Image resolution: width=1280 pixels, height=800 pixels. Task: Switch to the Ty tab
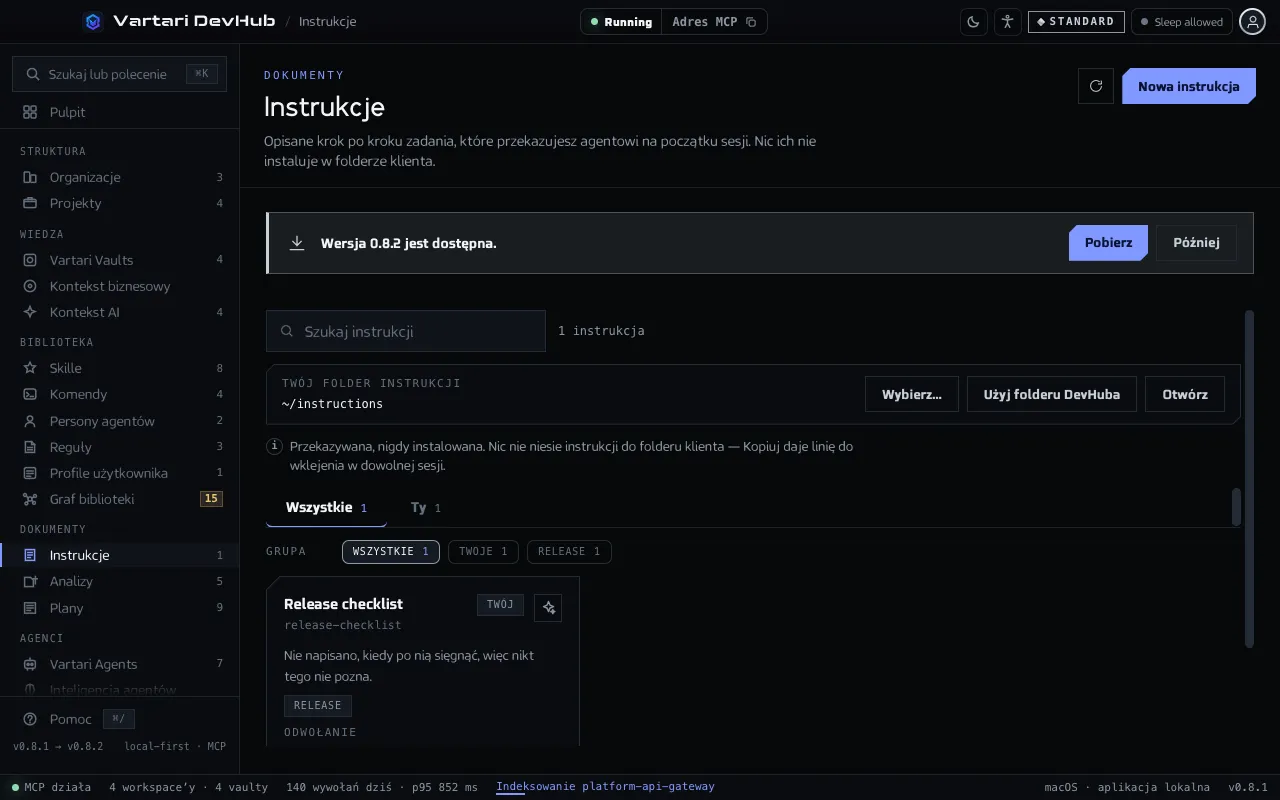(425, 508)
